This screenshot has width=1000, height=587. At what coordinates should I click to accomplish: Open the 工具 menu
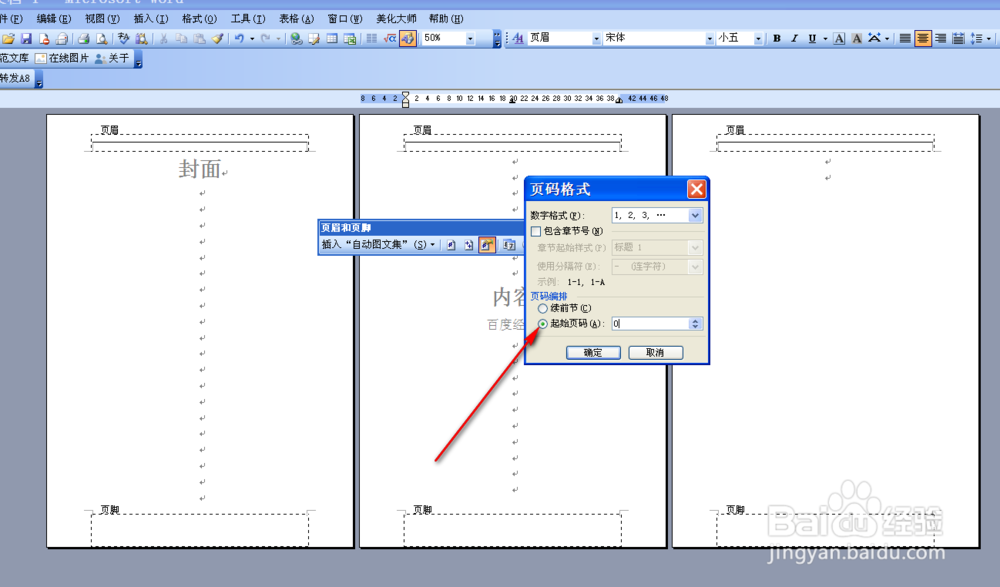point(247,19)
